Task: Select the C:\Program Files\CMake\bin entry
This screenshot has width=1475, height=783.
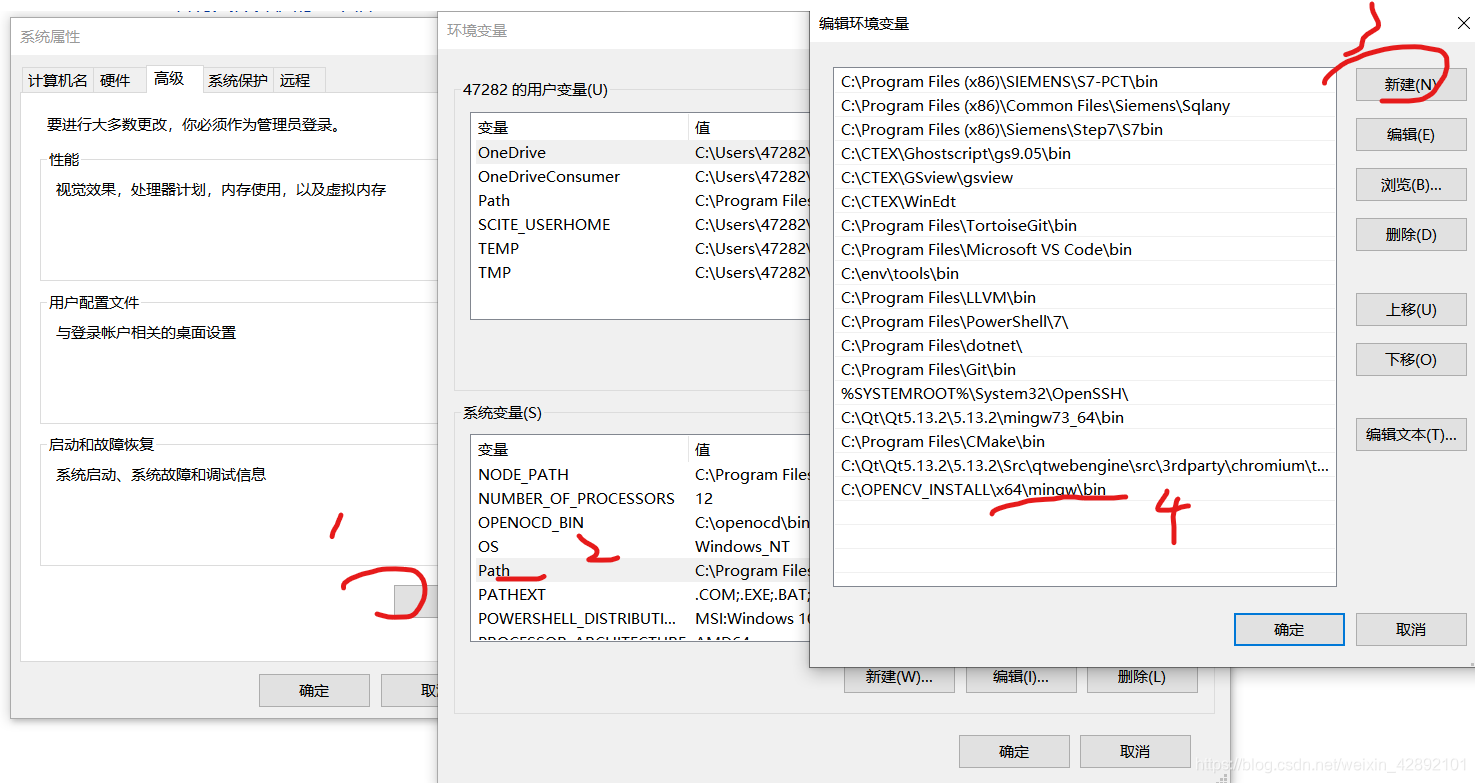Action: click(x=1084, y=442)
